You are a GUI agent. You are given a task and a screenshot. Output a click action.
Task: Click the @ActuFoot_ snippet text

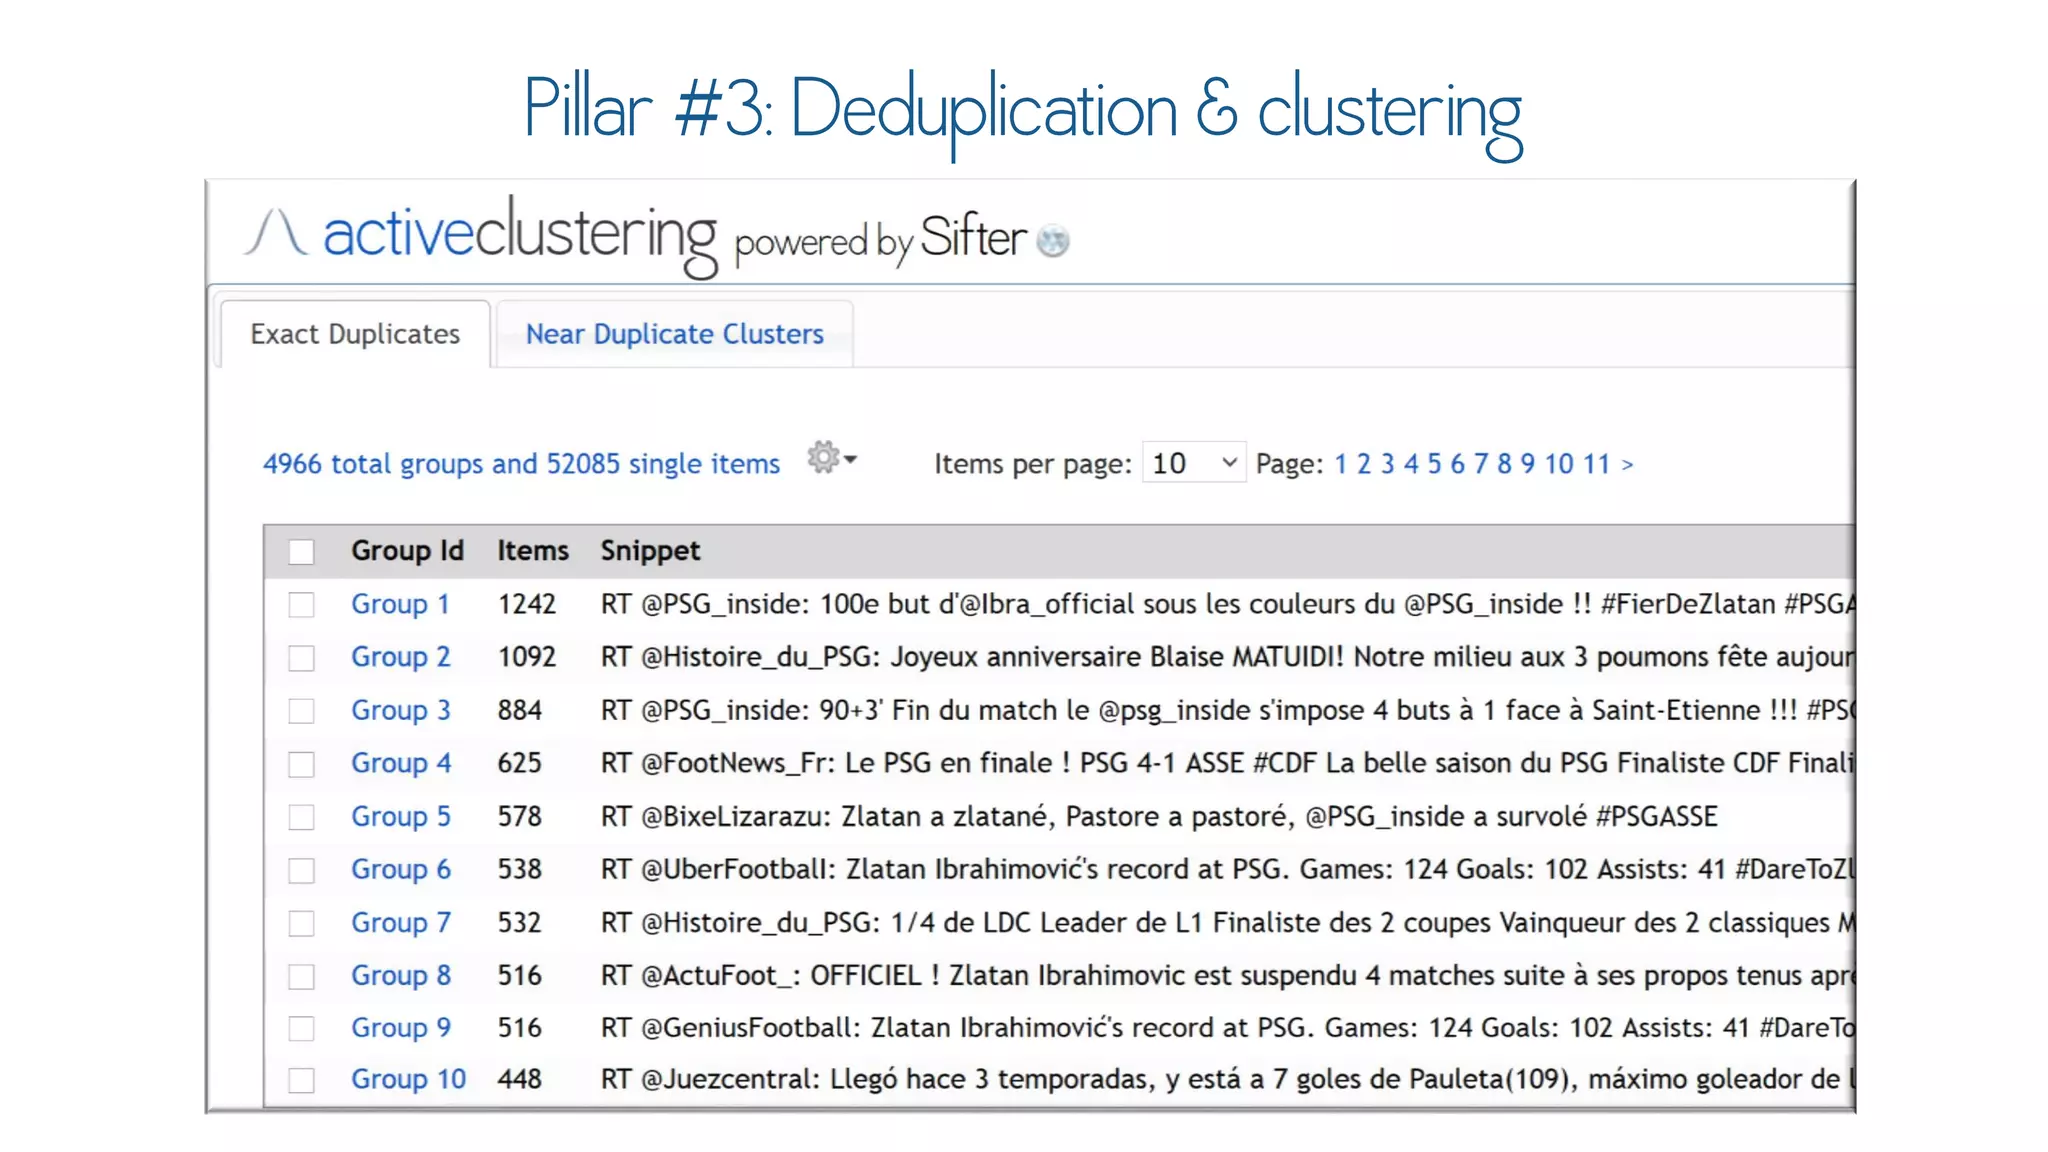click(1227, 975)
